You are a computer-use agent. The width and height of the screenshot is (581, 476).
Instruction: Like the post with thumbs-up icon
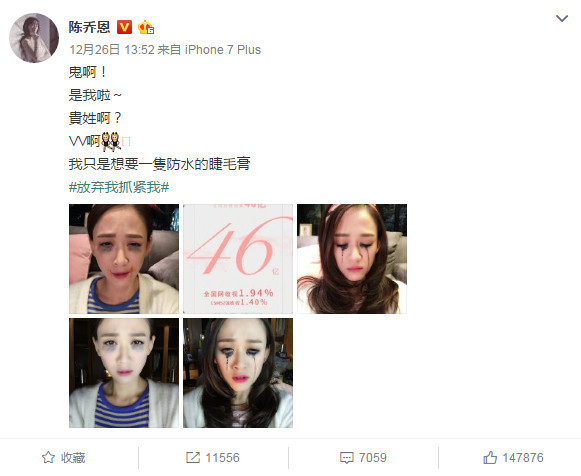[490, 457]
